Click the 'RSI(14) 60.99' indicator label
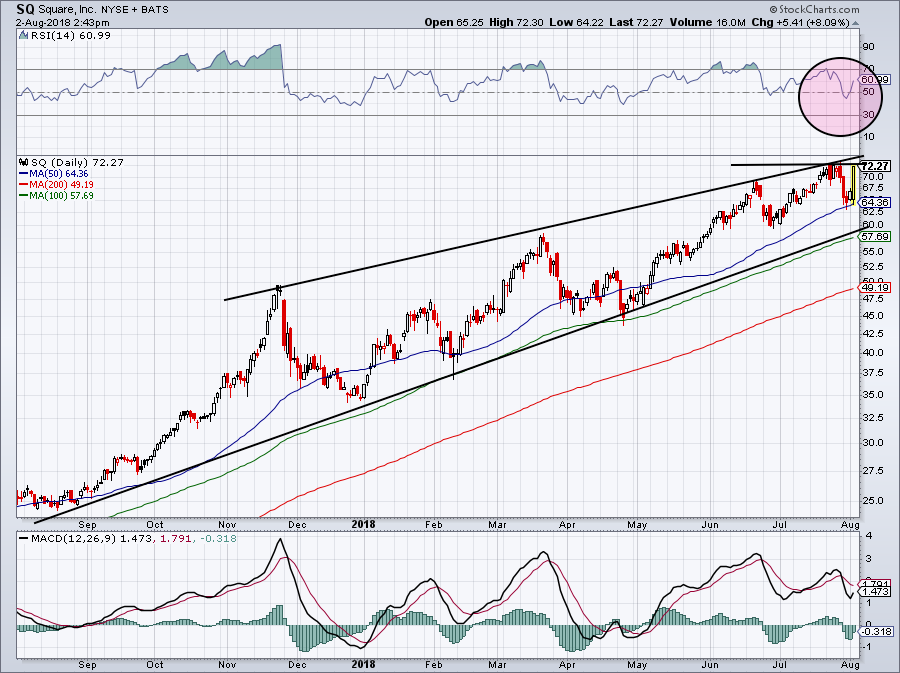The height and width of the screenshot is (673, 900). [71, 36]
